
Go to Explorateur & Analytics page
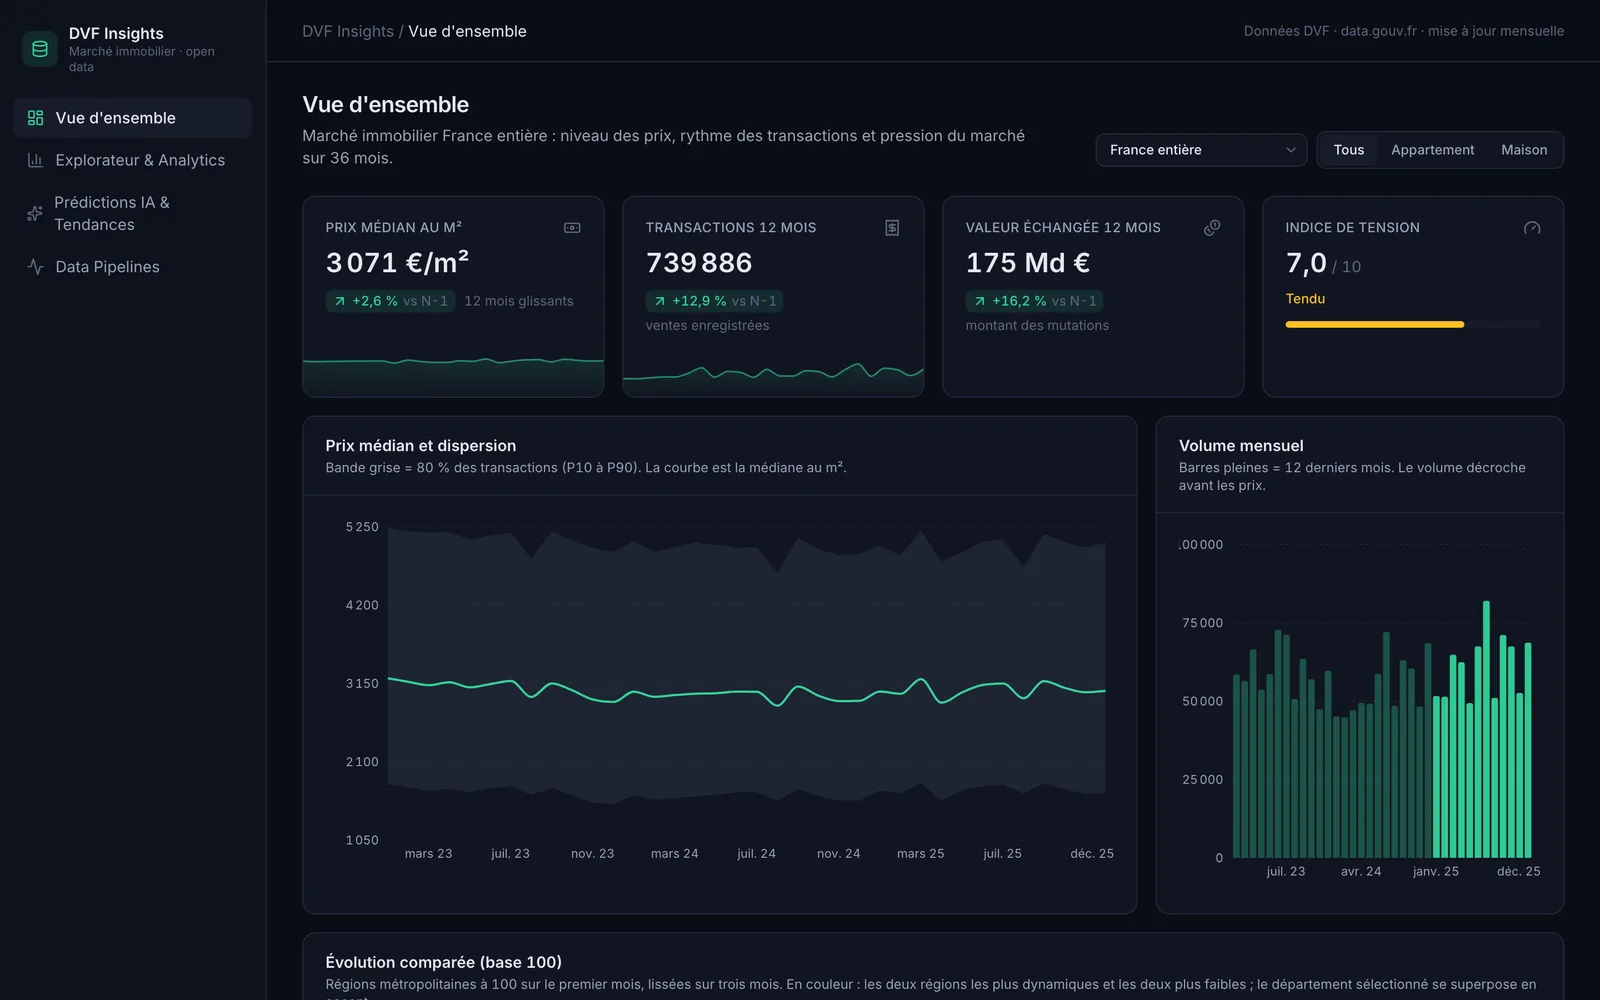pos(132,160)
